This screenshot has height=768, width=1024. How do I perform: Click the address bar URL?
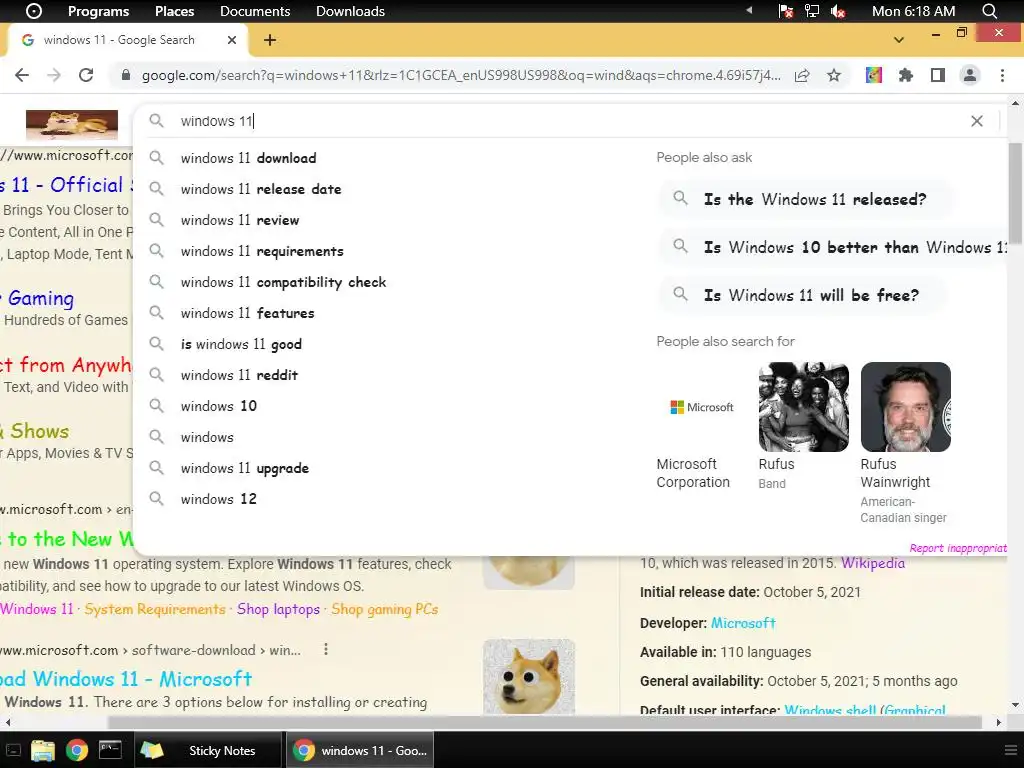(x=461, y=75)
